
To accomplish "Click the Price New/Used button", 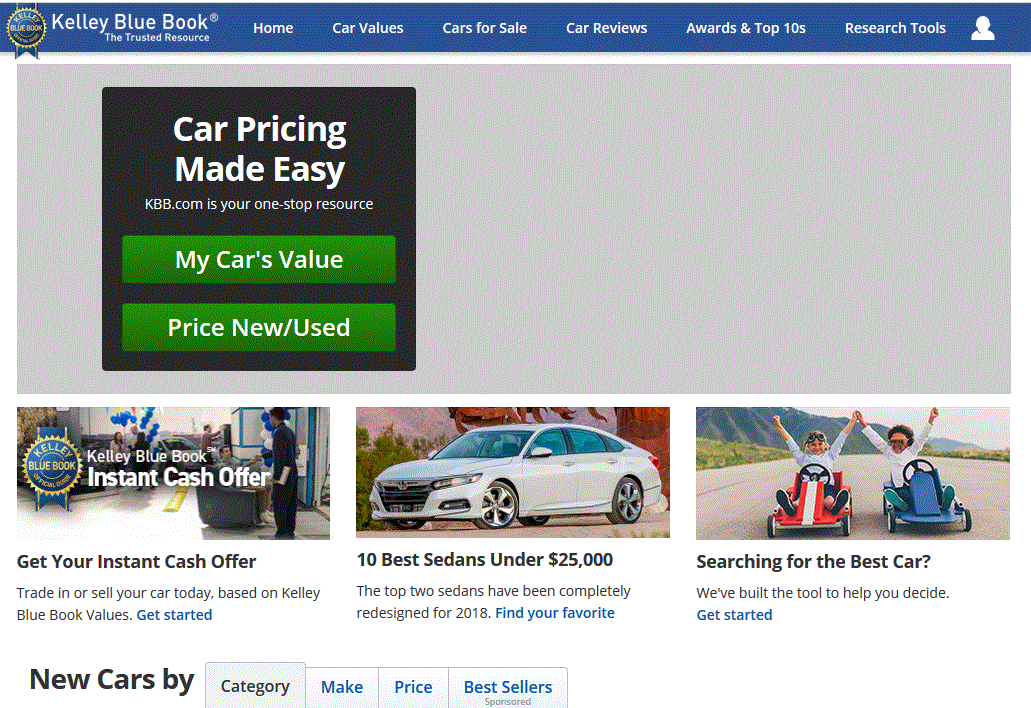I will [x=259, y=327].
